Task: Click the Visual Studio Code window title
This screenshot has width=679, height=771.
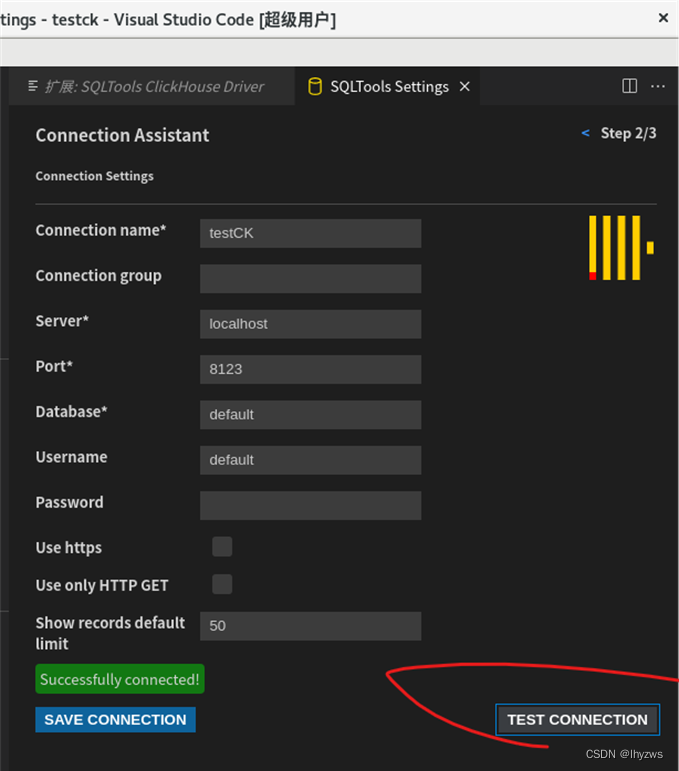Action: pyautogui.click(x=168, y=20)
